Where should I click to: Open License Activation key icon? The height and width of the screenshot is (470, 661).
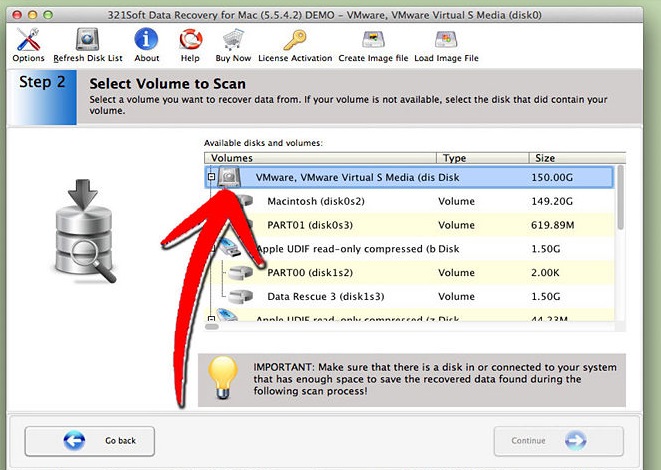295,40
